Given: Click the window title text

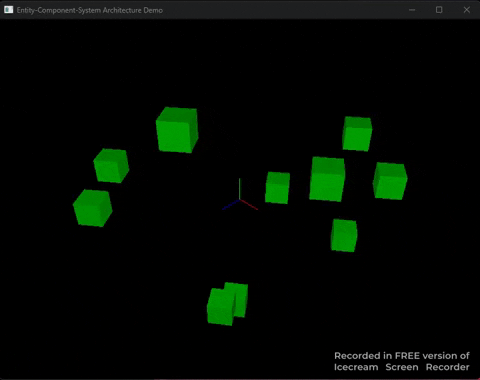Looking at the screenshot, I should point(90,10).
